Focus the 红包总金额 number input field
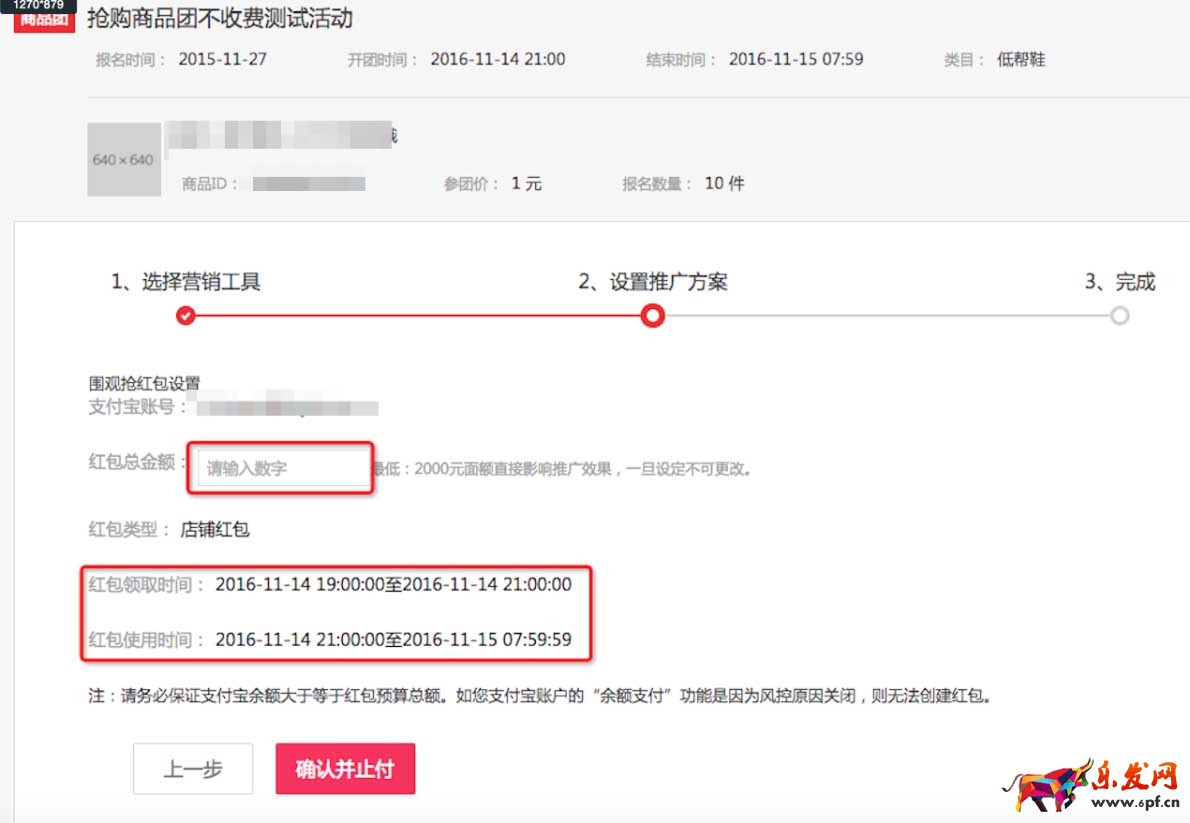The width and height of the screenshot is (1190, 823). [284, 468]
